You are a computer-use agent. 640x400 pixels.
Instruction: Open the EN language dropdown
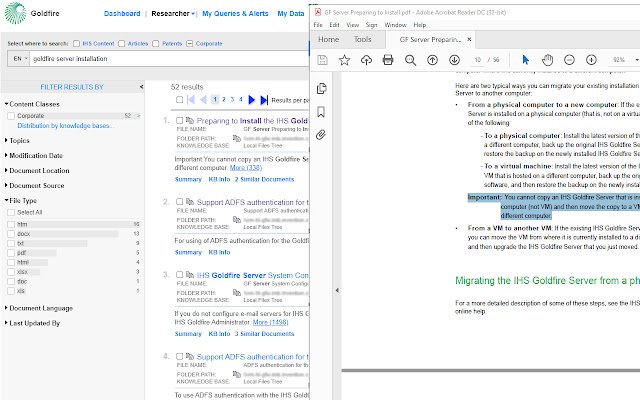(x=19, y=59)
